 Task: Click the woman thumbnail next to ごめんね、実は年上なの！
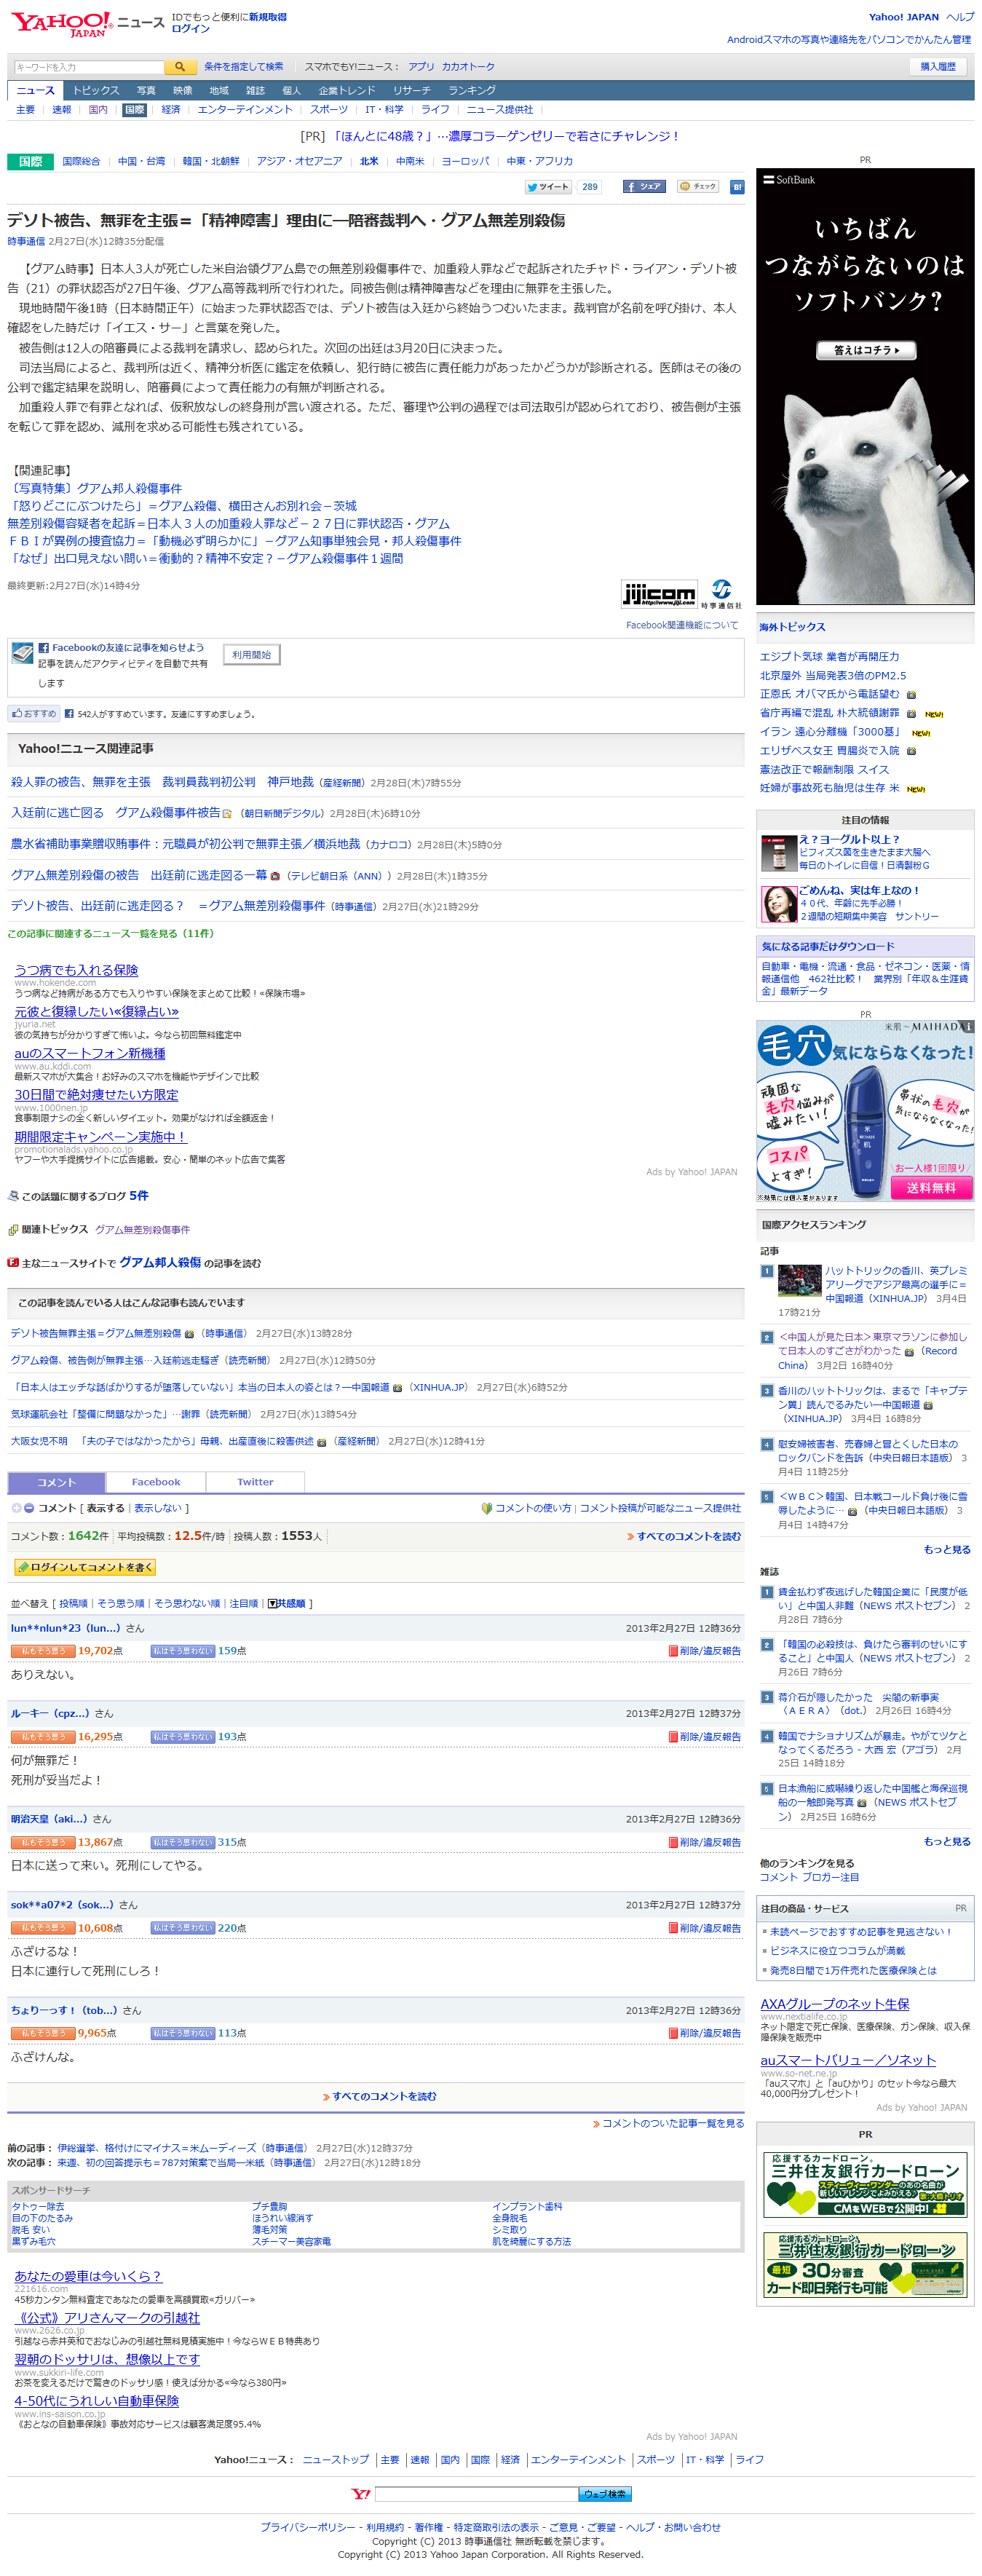(778, 904)
